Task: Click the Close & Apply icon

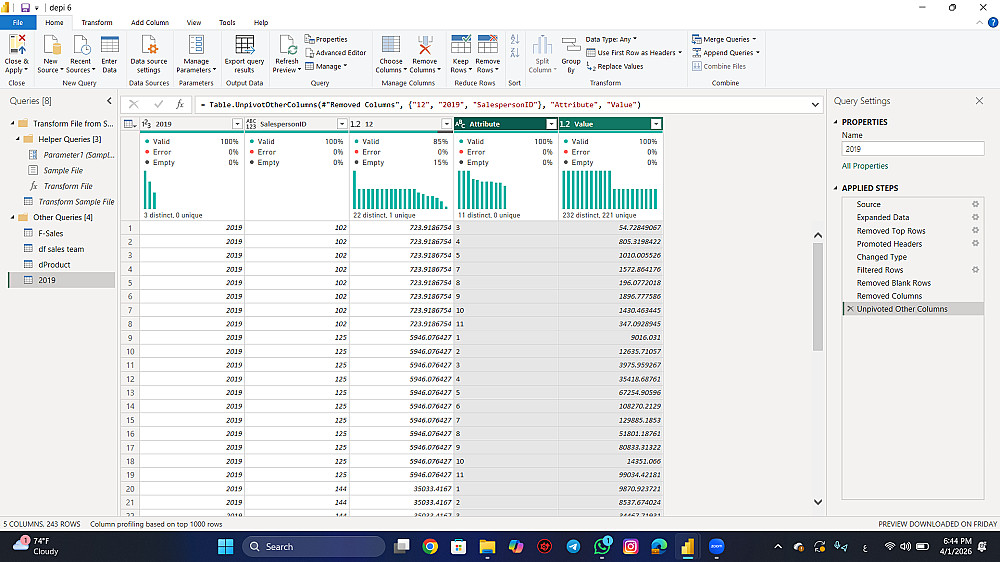Action: [17, 45]
